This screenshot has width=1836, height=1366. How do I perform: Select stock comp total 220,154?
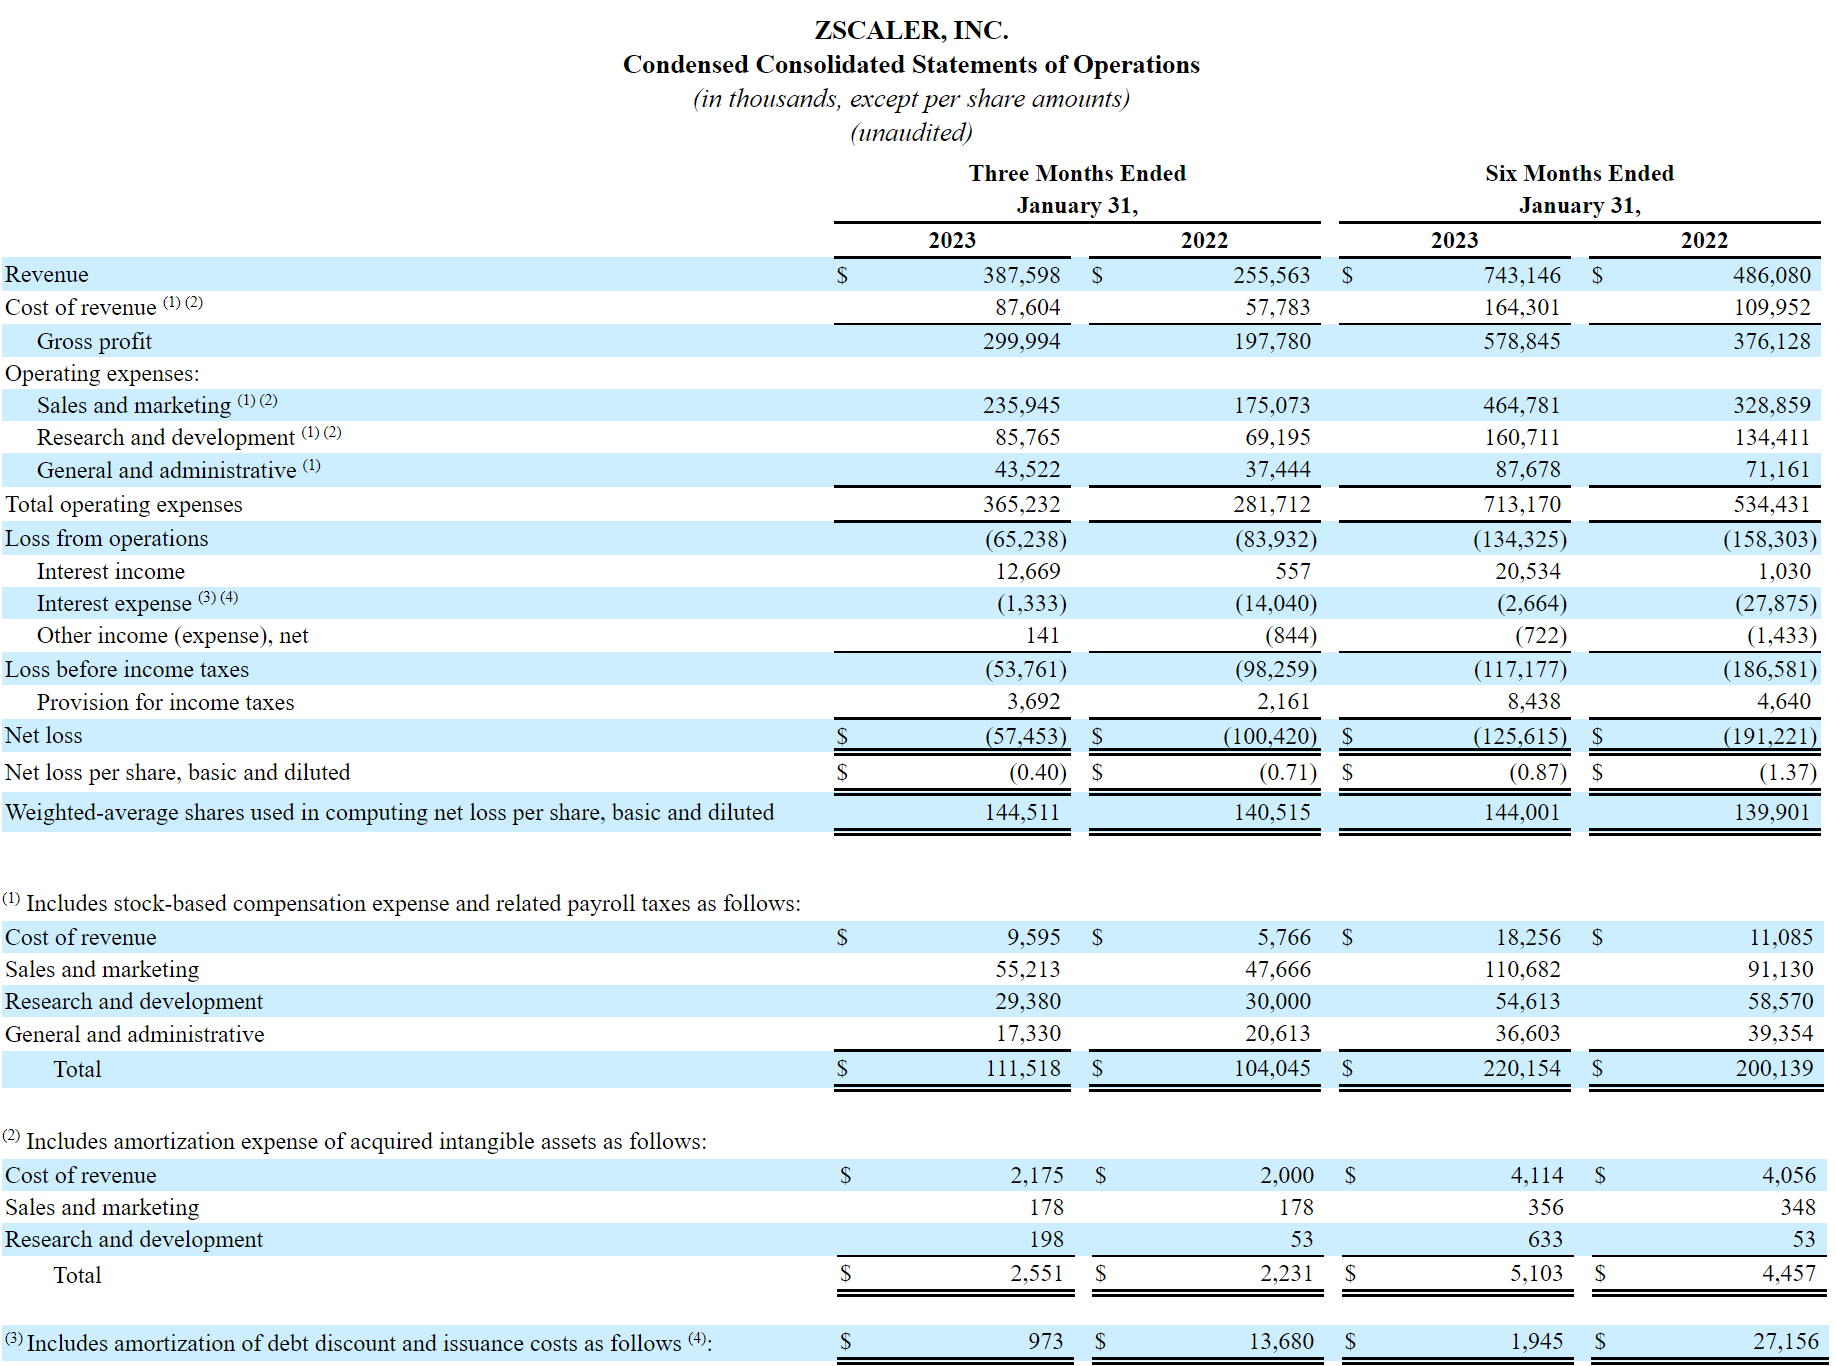[x=1521, y=1068]
